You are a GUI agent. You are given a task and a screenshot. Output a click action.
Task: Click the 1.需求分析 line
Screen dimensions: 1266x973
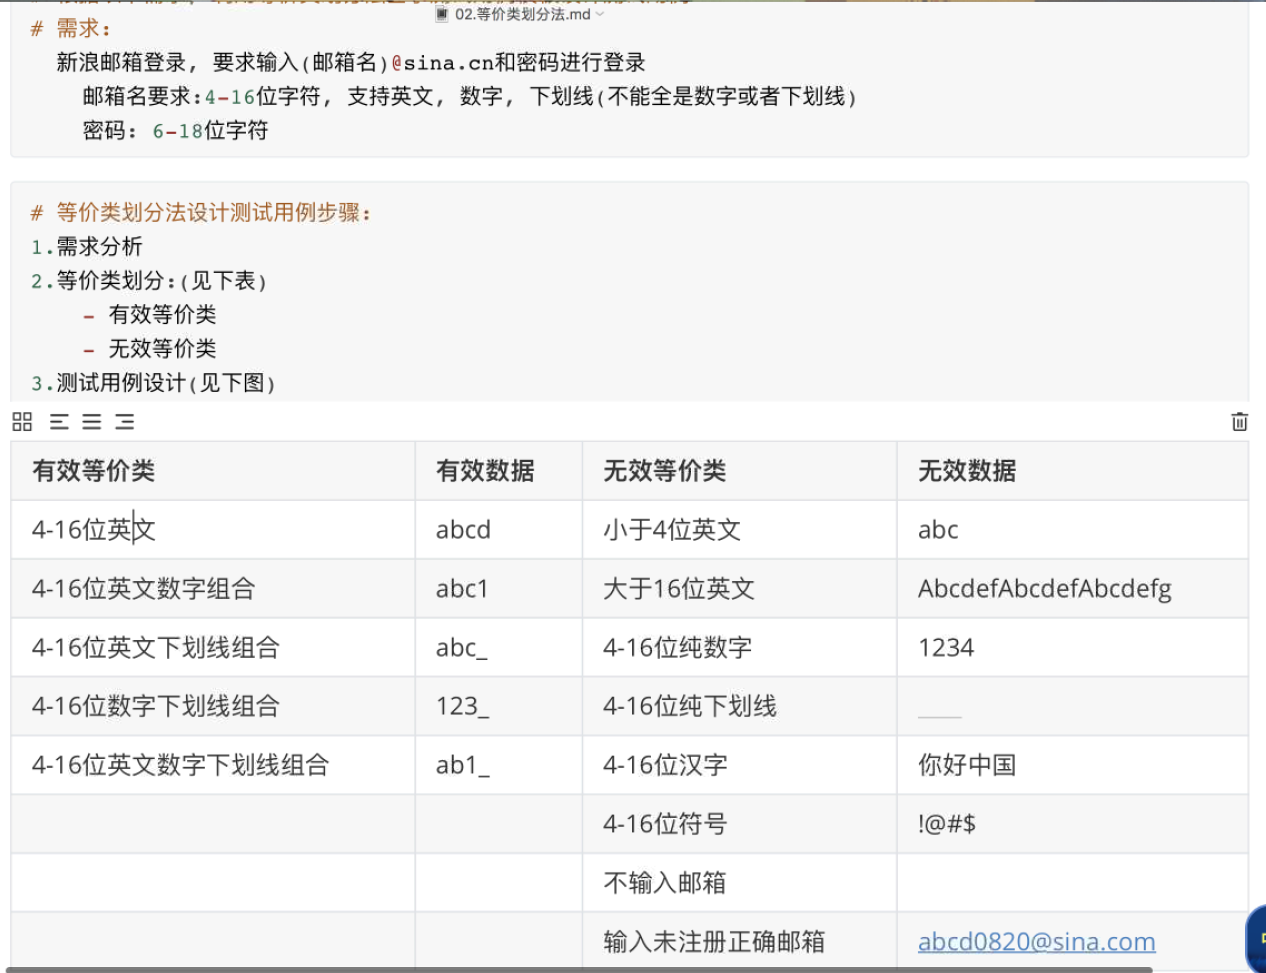pyautogui.click(x=87, y=247)
